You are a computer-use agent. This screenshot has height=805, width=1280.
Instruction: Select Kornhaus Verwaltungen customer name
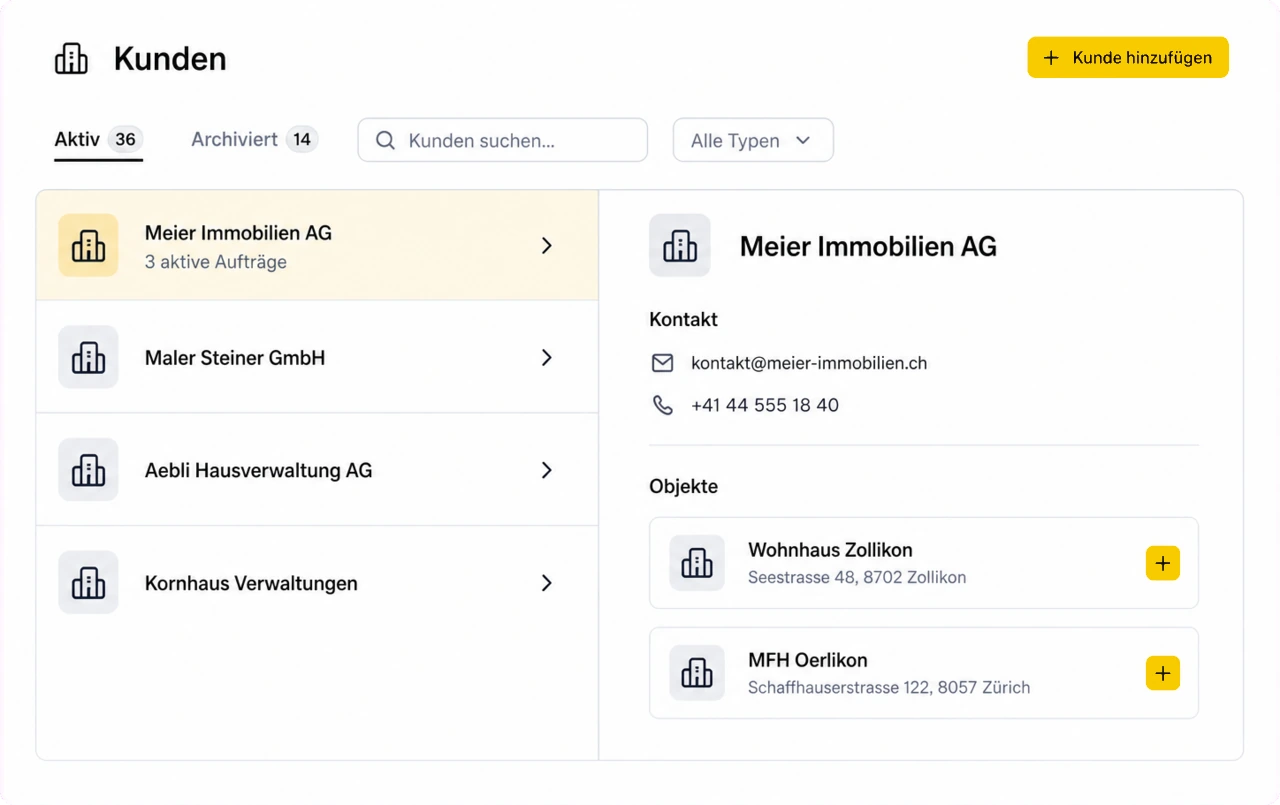(x=251, y=583)
